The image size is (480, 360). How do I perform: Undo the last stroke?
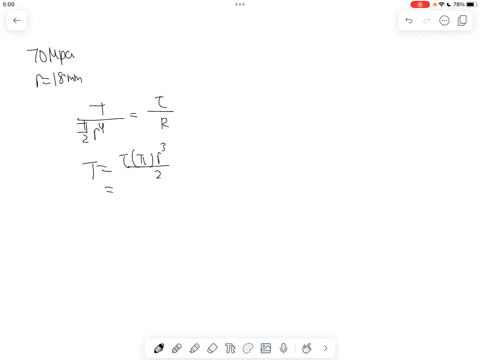[x=409, y=21]
